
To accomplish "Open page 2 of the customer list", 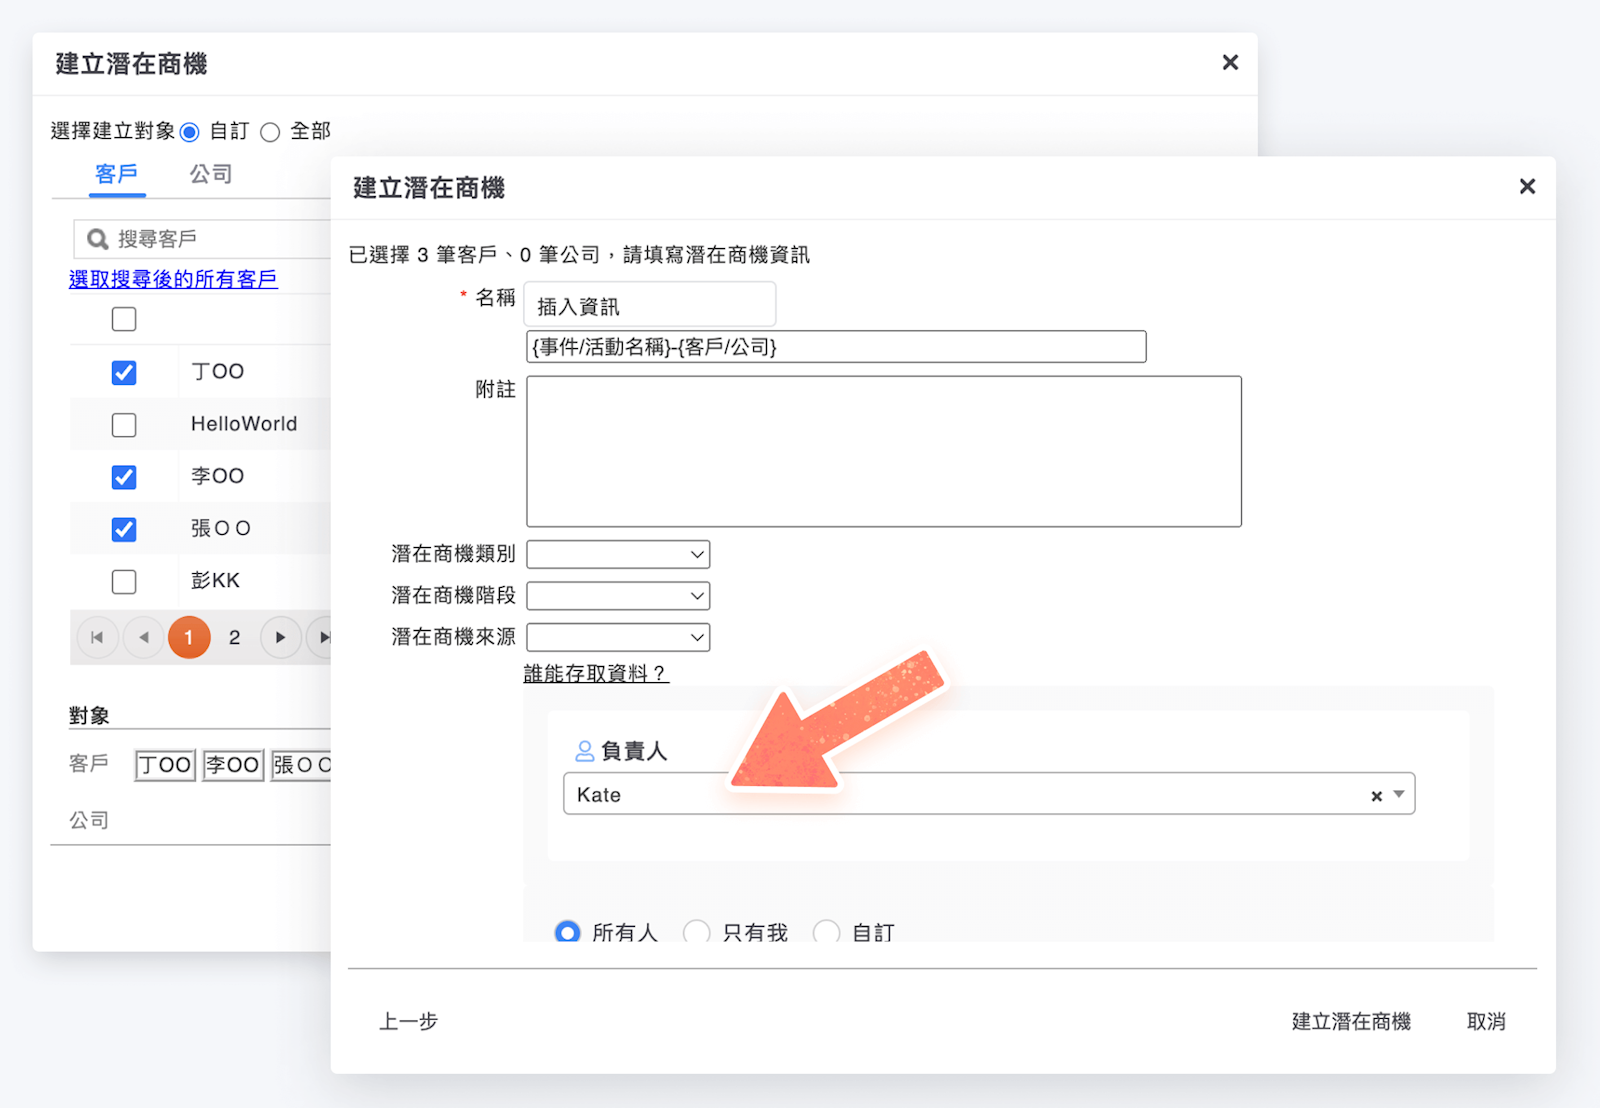I will click(x=234, y=637).
